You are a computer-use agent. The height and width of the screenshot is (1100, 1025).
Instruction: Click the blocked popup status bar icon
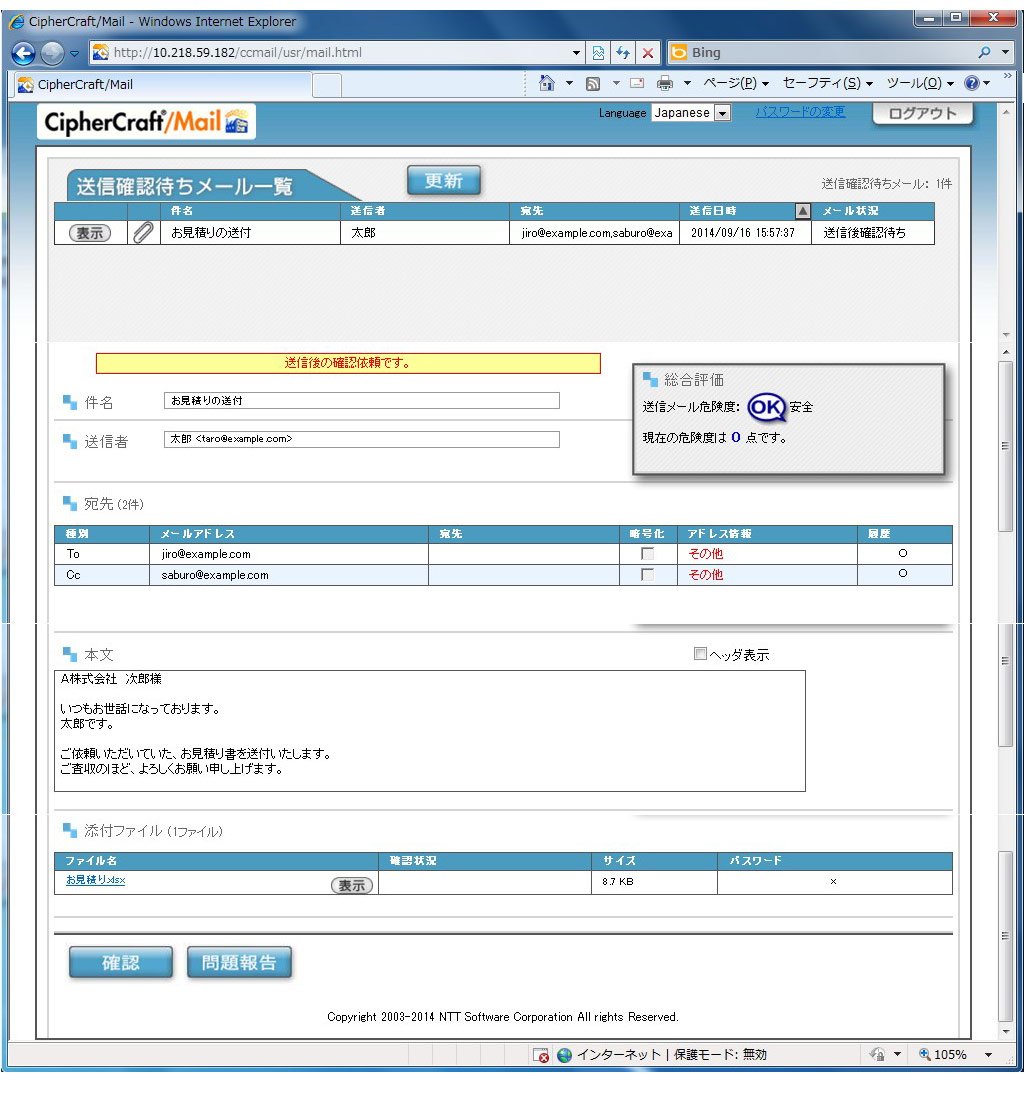point(541,1055)
